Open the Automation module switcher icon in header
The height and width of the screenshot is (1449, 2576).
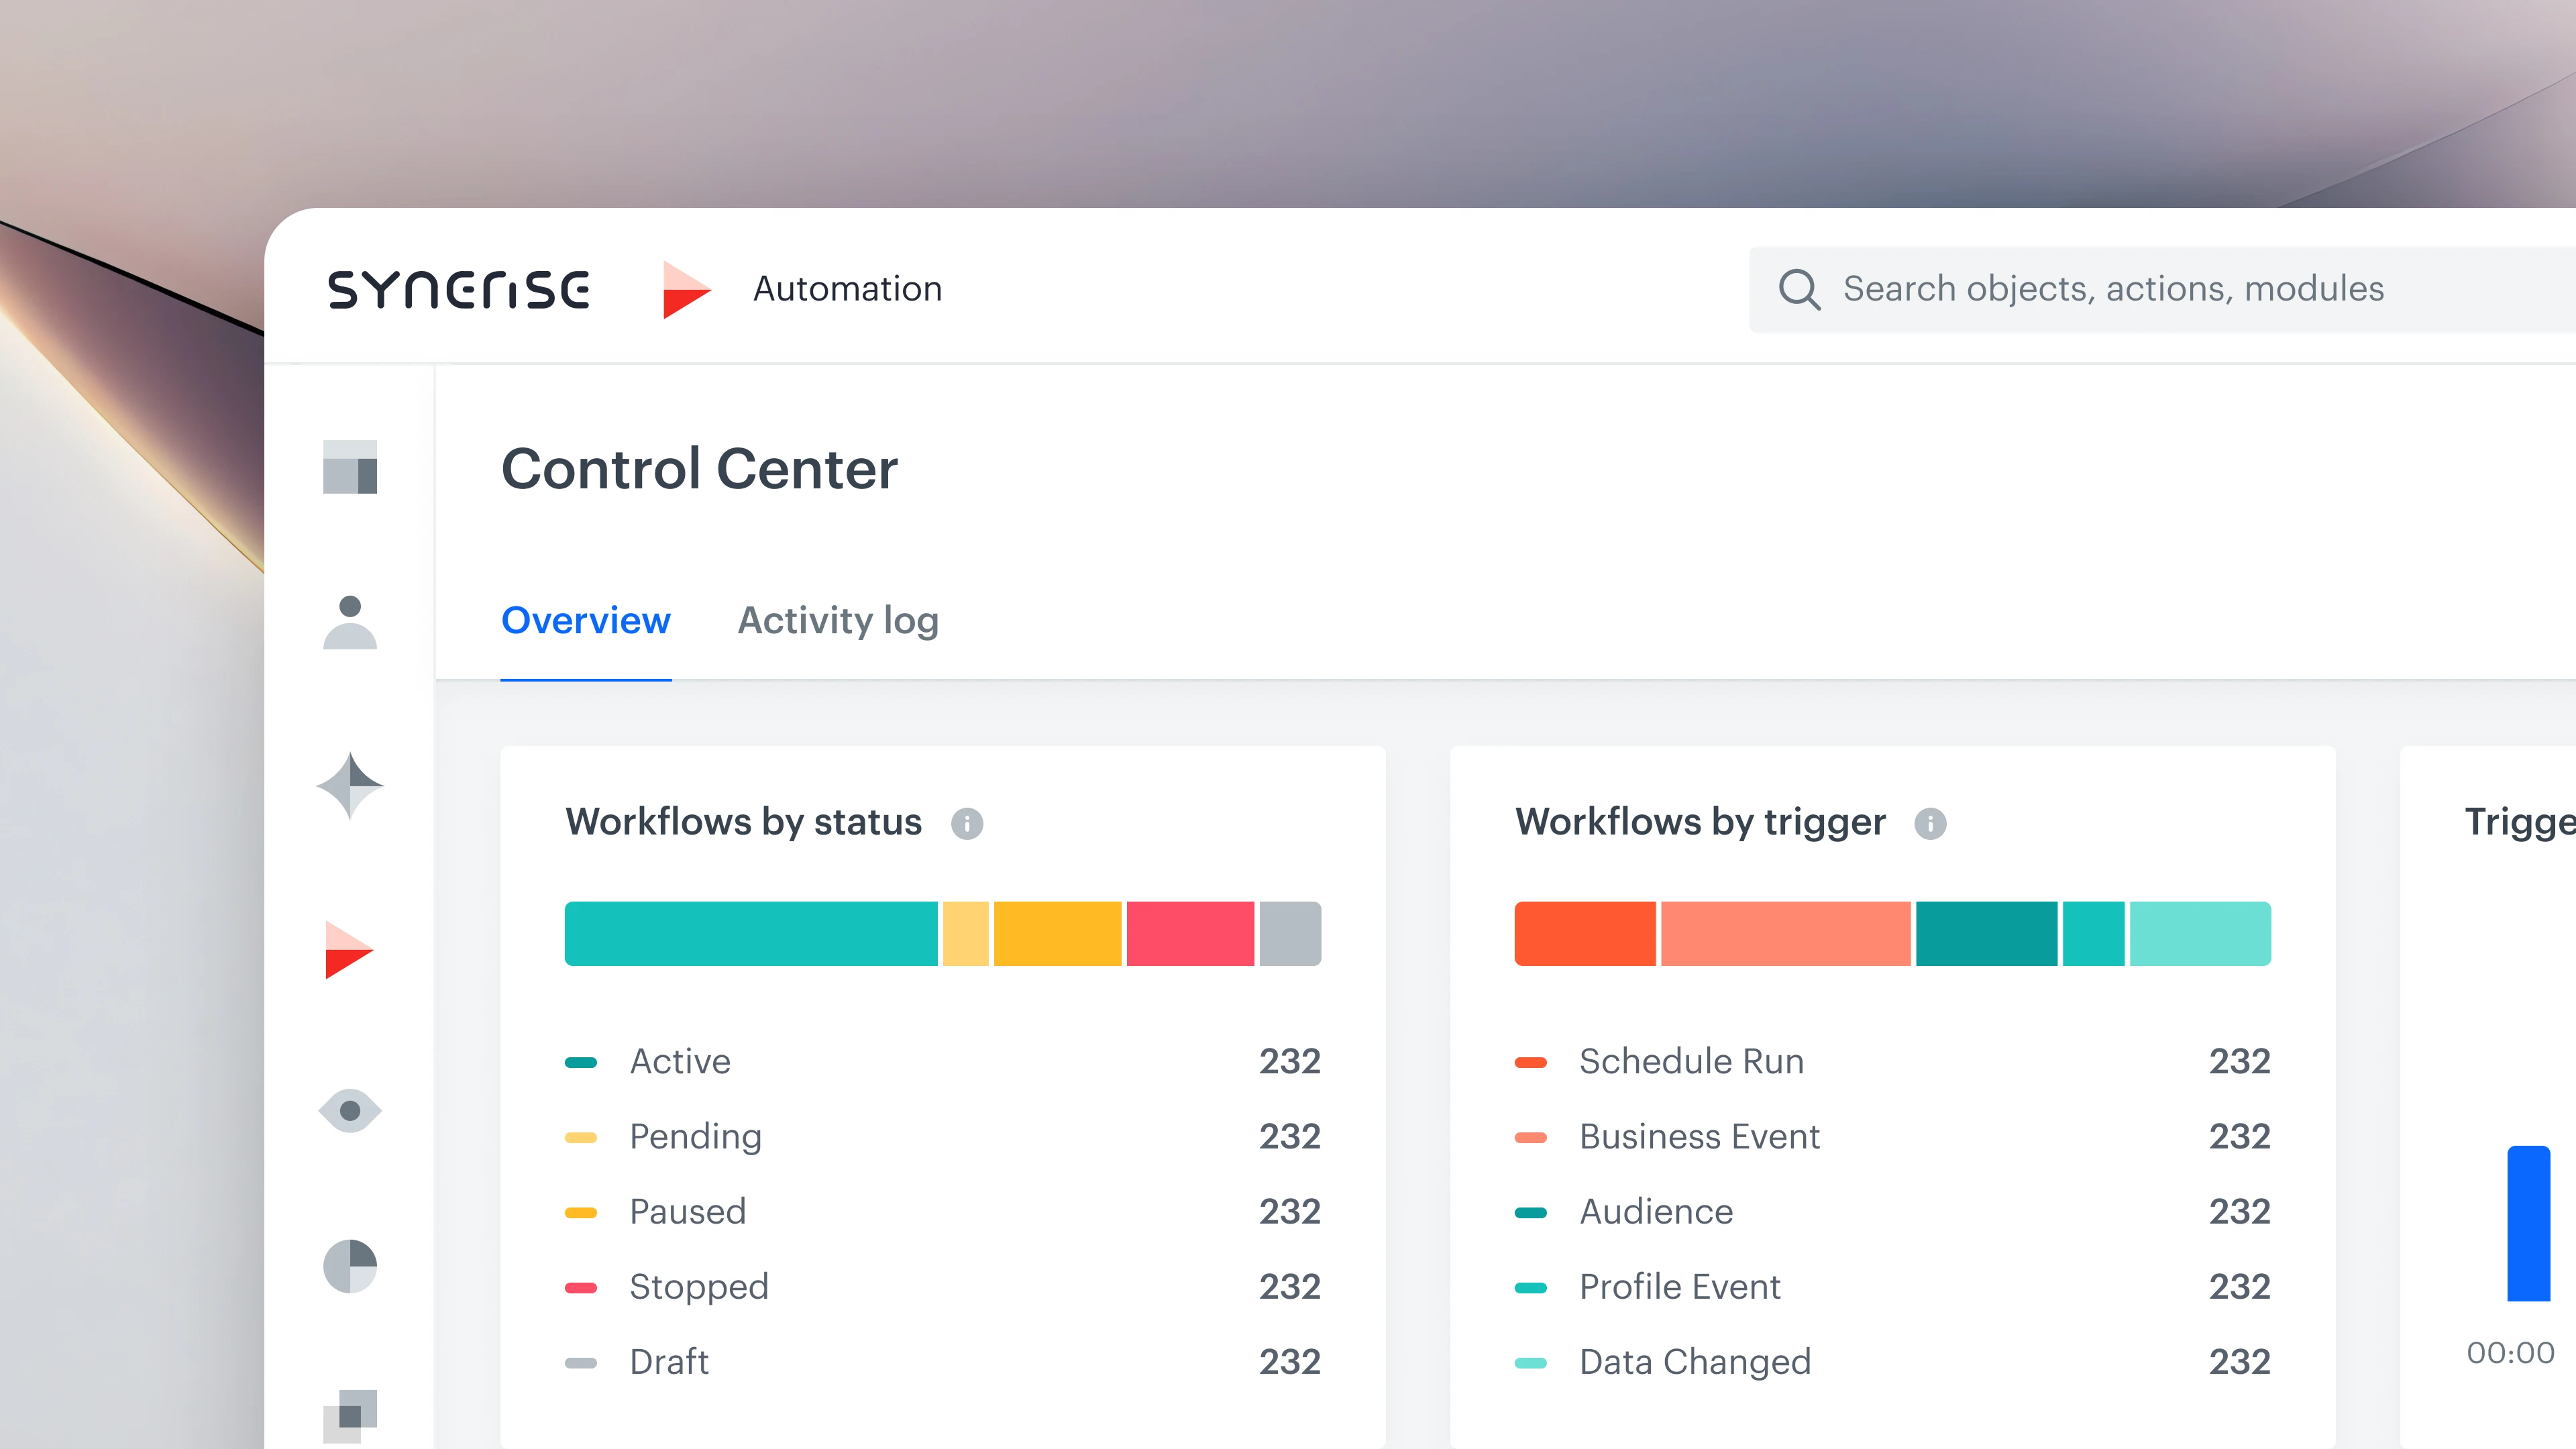click(x=687, y=290)
